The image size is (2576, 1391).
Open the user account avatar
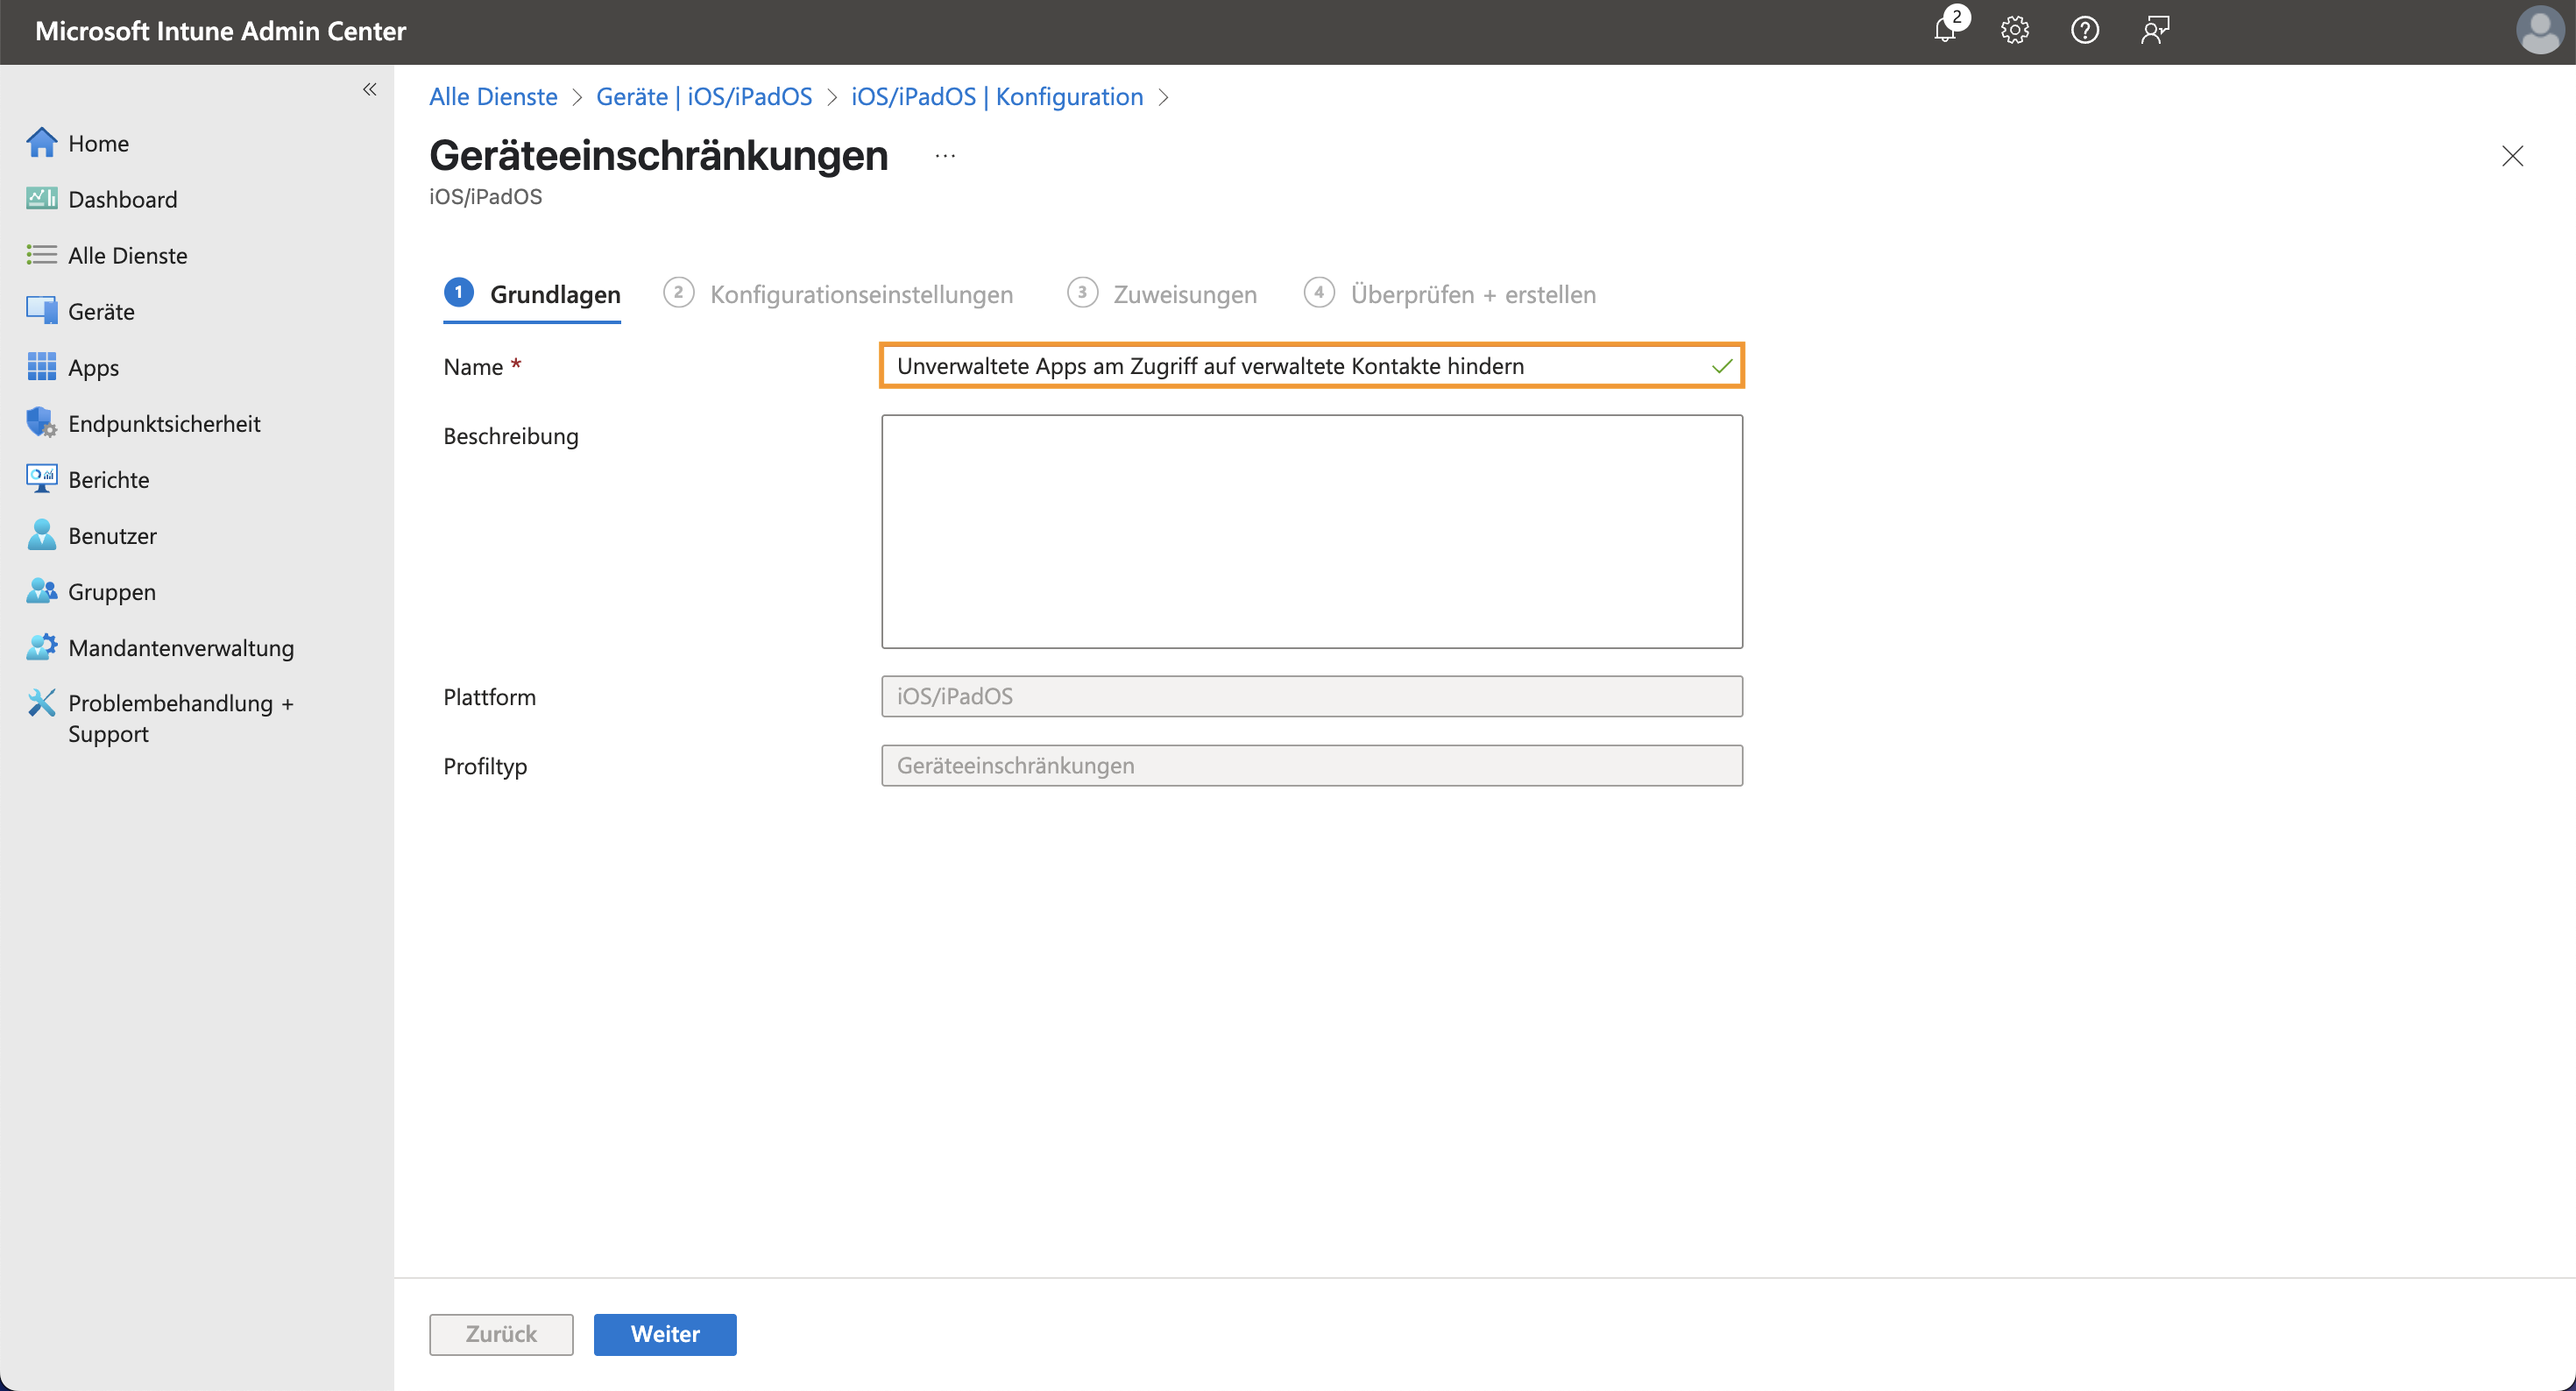click(x=2540, y=30)
